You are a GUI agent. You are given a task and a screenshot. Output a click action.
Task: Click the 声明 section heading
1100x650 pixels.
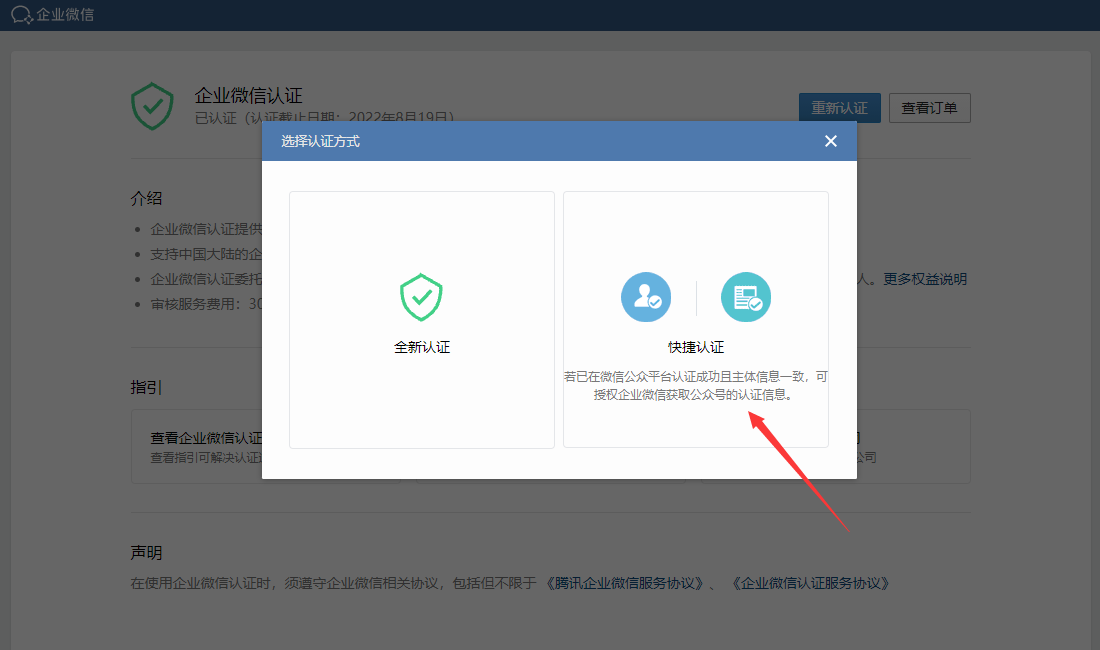pyautogui.click(x=146, y=553)
